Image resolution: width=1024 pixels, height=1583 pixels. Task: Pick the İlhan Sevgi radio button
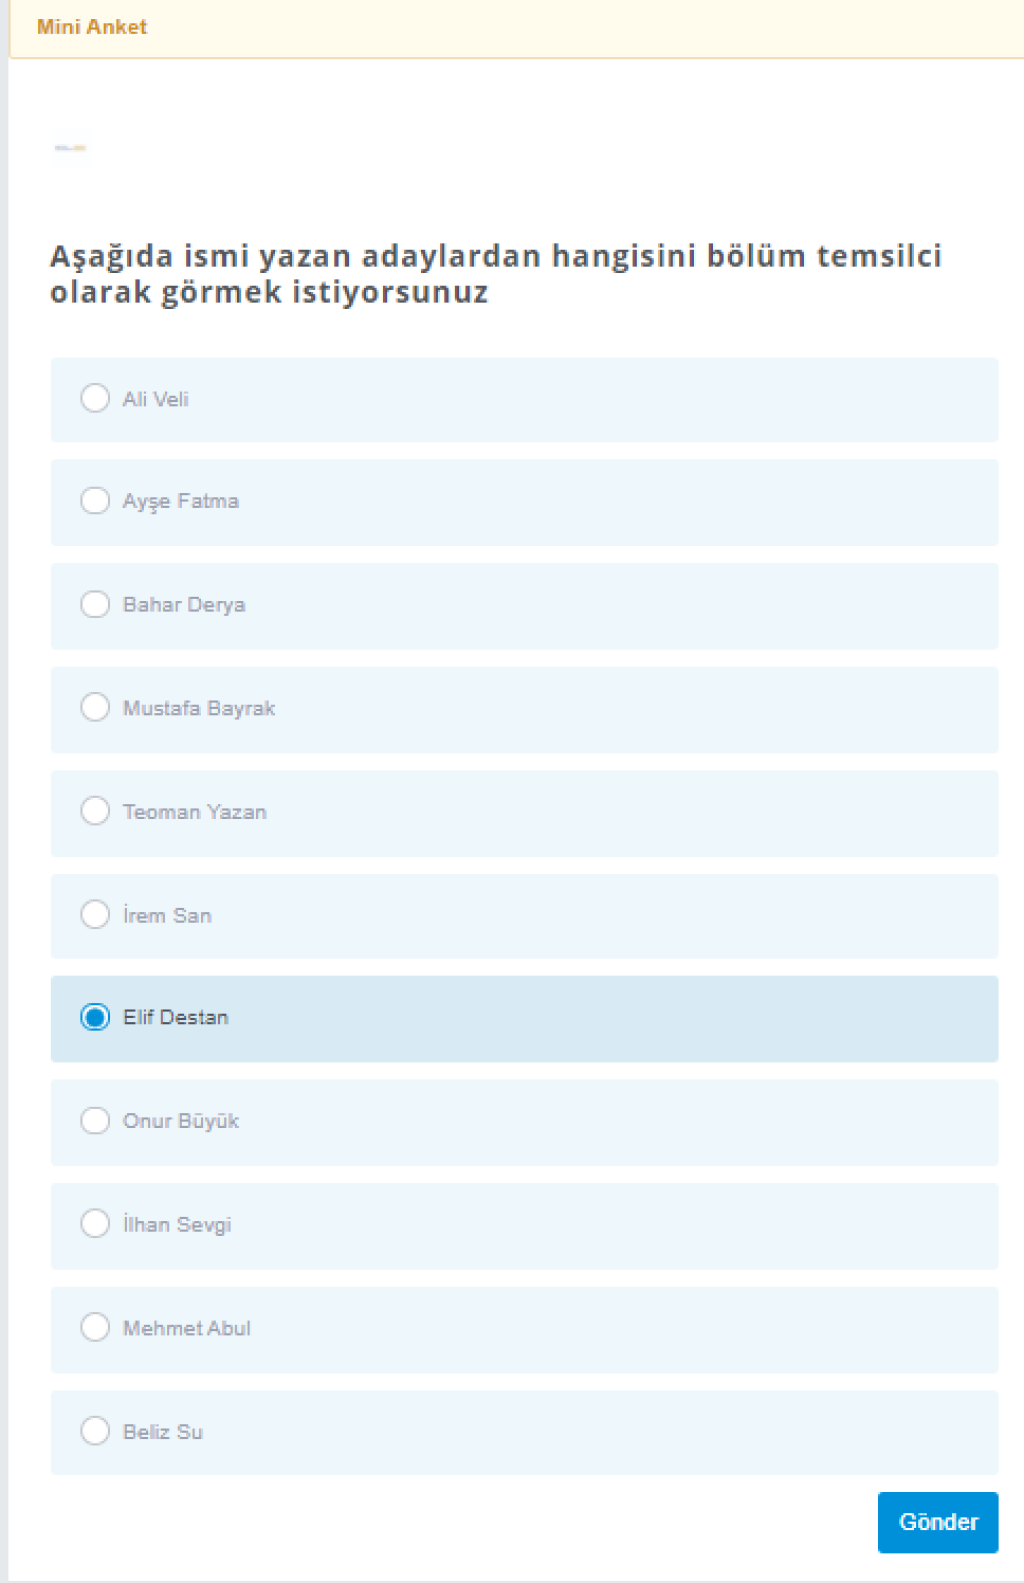coord(95,1223)
